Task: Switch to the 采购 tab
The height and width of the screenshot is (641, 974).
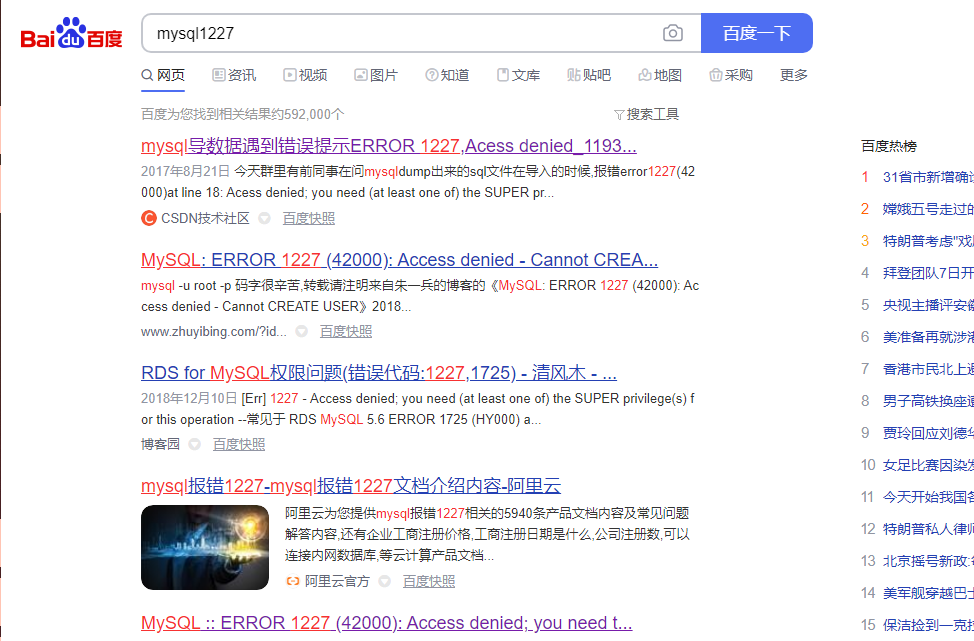Action: pos(731,75)
